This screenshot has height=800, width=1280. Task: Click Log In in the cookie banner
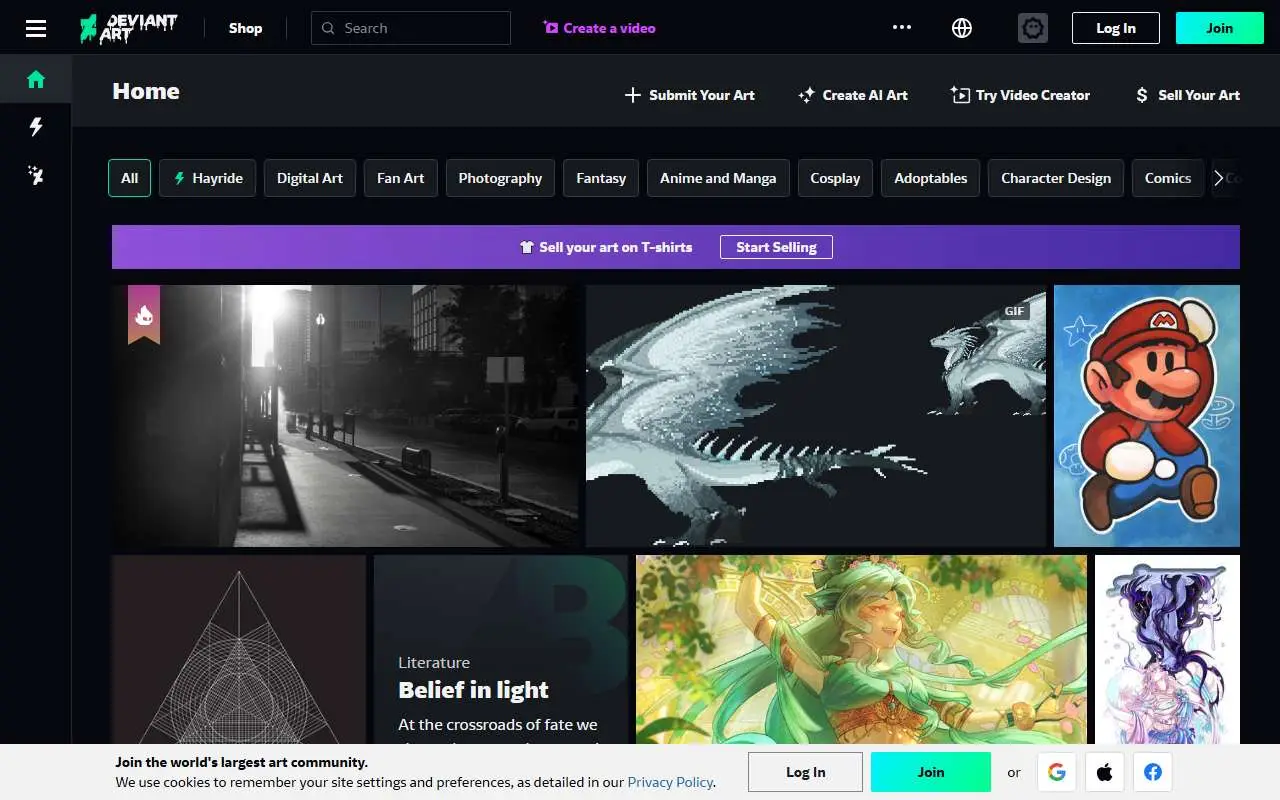pyautogui.click(x=806, y=772)
